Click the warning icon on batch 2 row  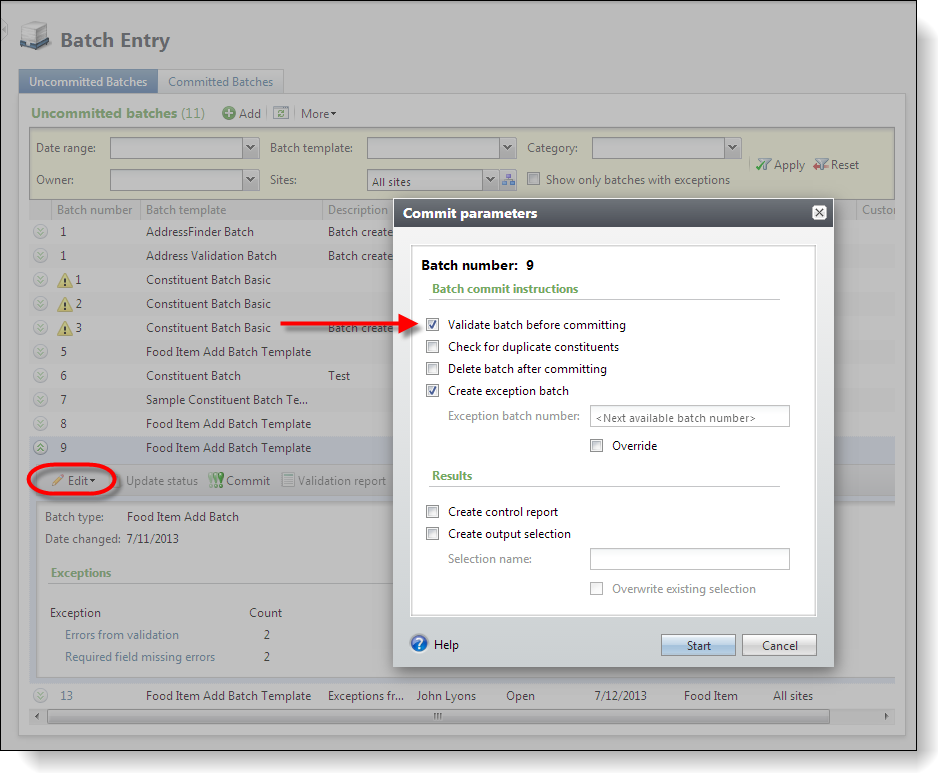[65, 304]
